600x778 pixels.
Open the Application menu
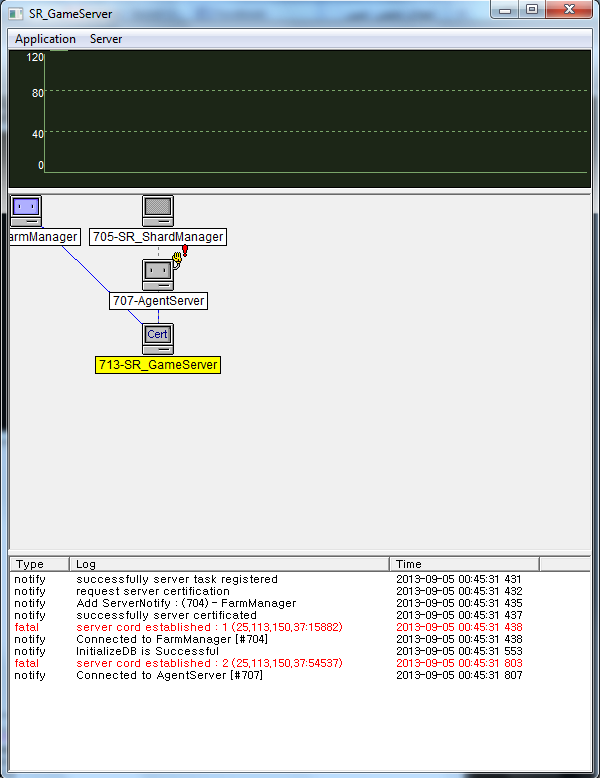(x=45, y=39)
